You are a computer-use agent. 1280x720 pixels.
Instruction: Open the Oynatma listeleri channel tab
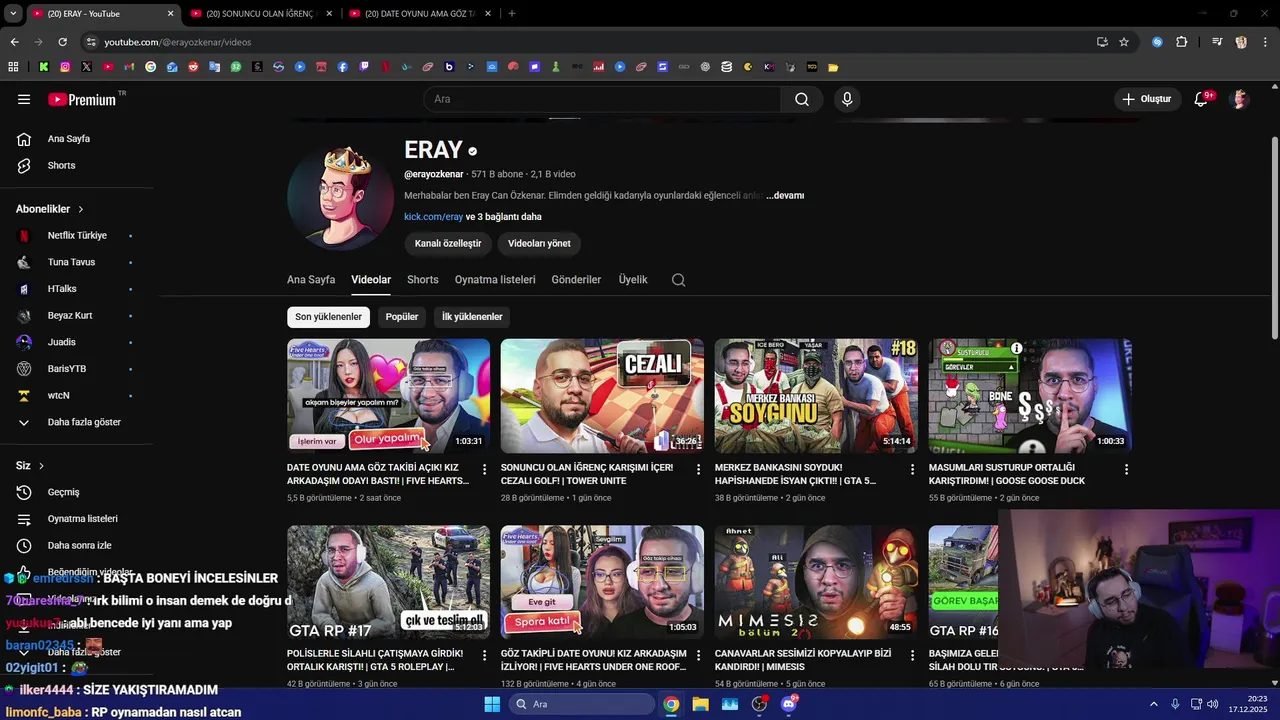(495, 280)
